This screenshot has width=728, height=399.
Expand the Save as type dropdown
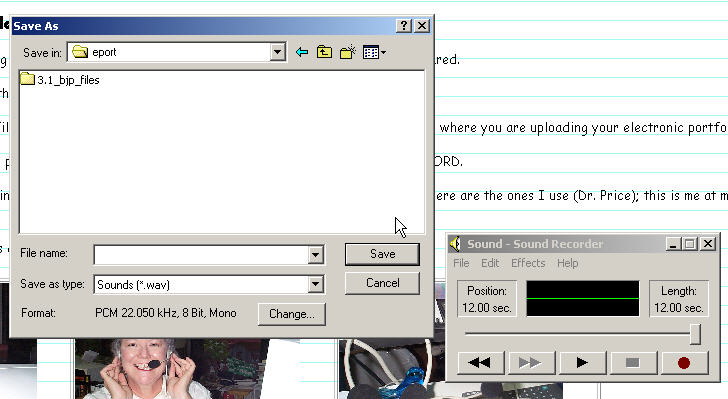point(315,284)
